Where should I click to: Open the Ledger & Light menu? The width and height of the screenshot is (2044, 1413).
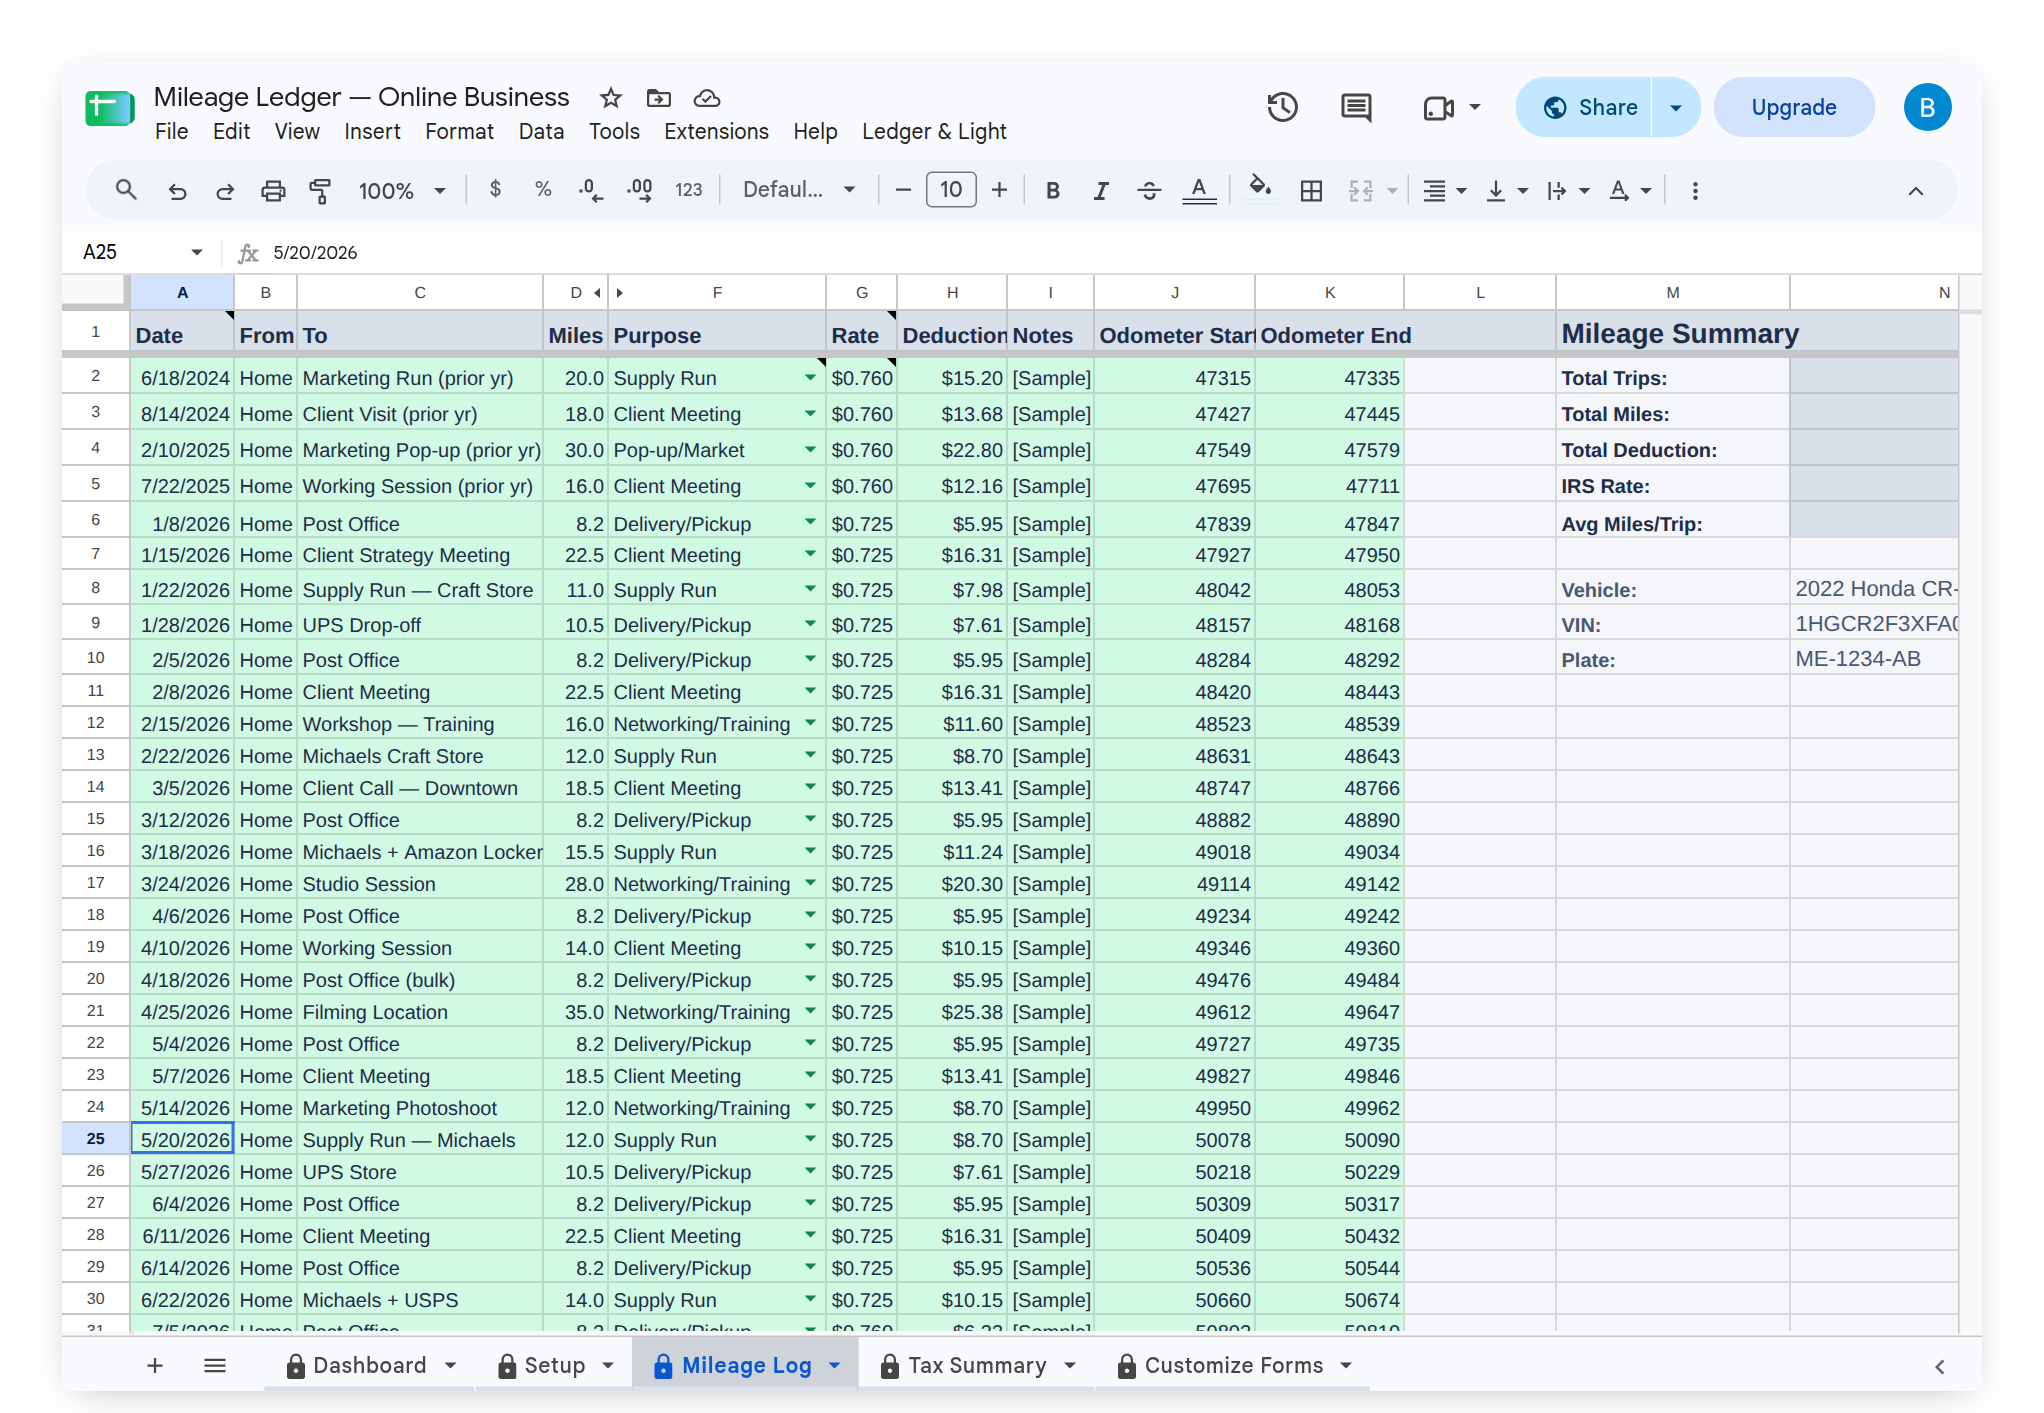pos(934,132)
